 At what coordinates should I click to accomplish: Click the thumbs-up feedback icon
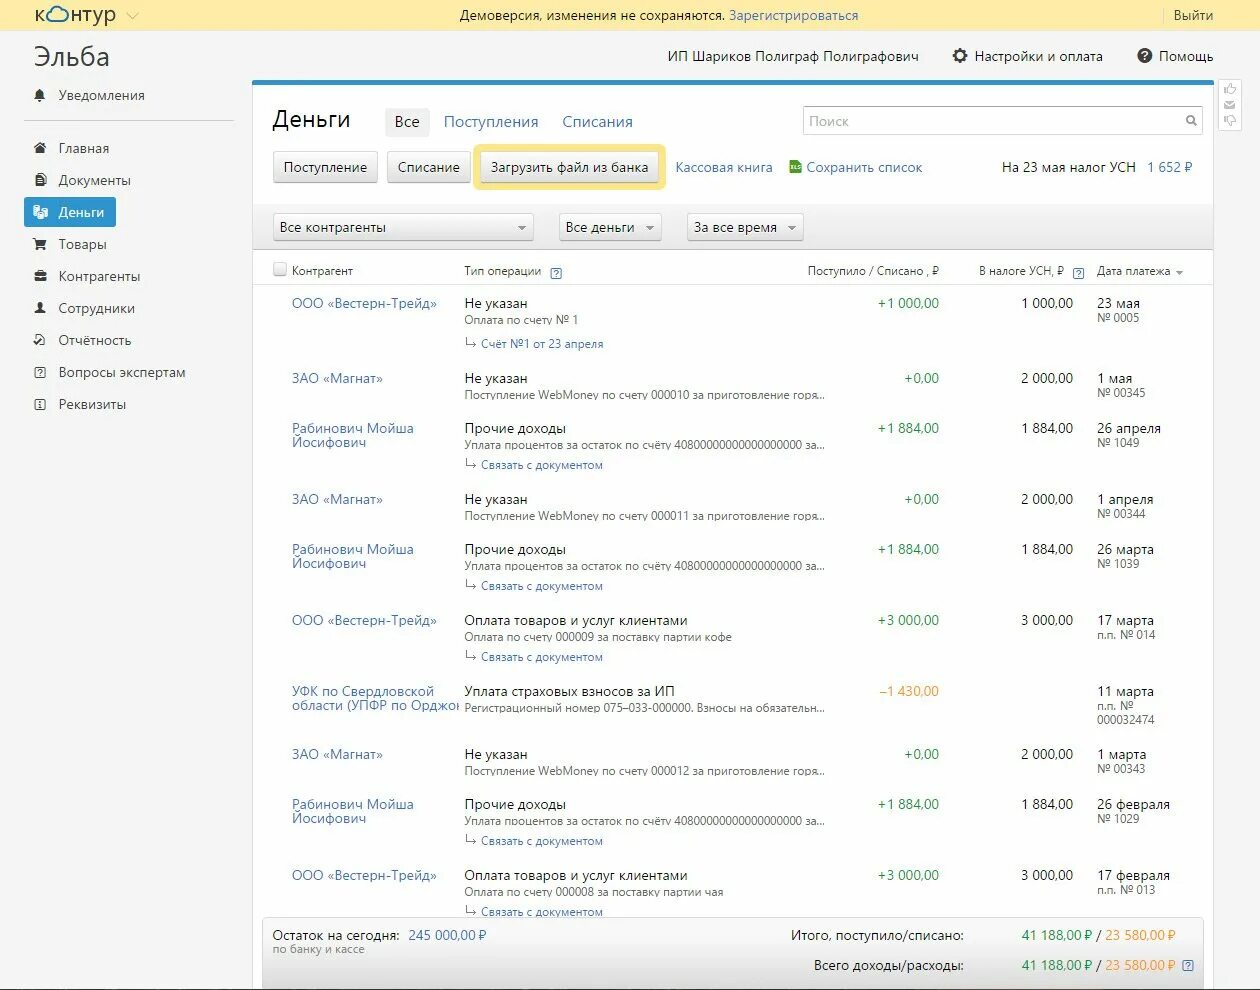point(1230,89)
